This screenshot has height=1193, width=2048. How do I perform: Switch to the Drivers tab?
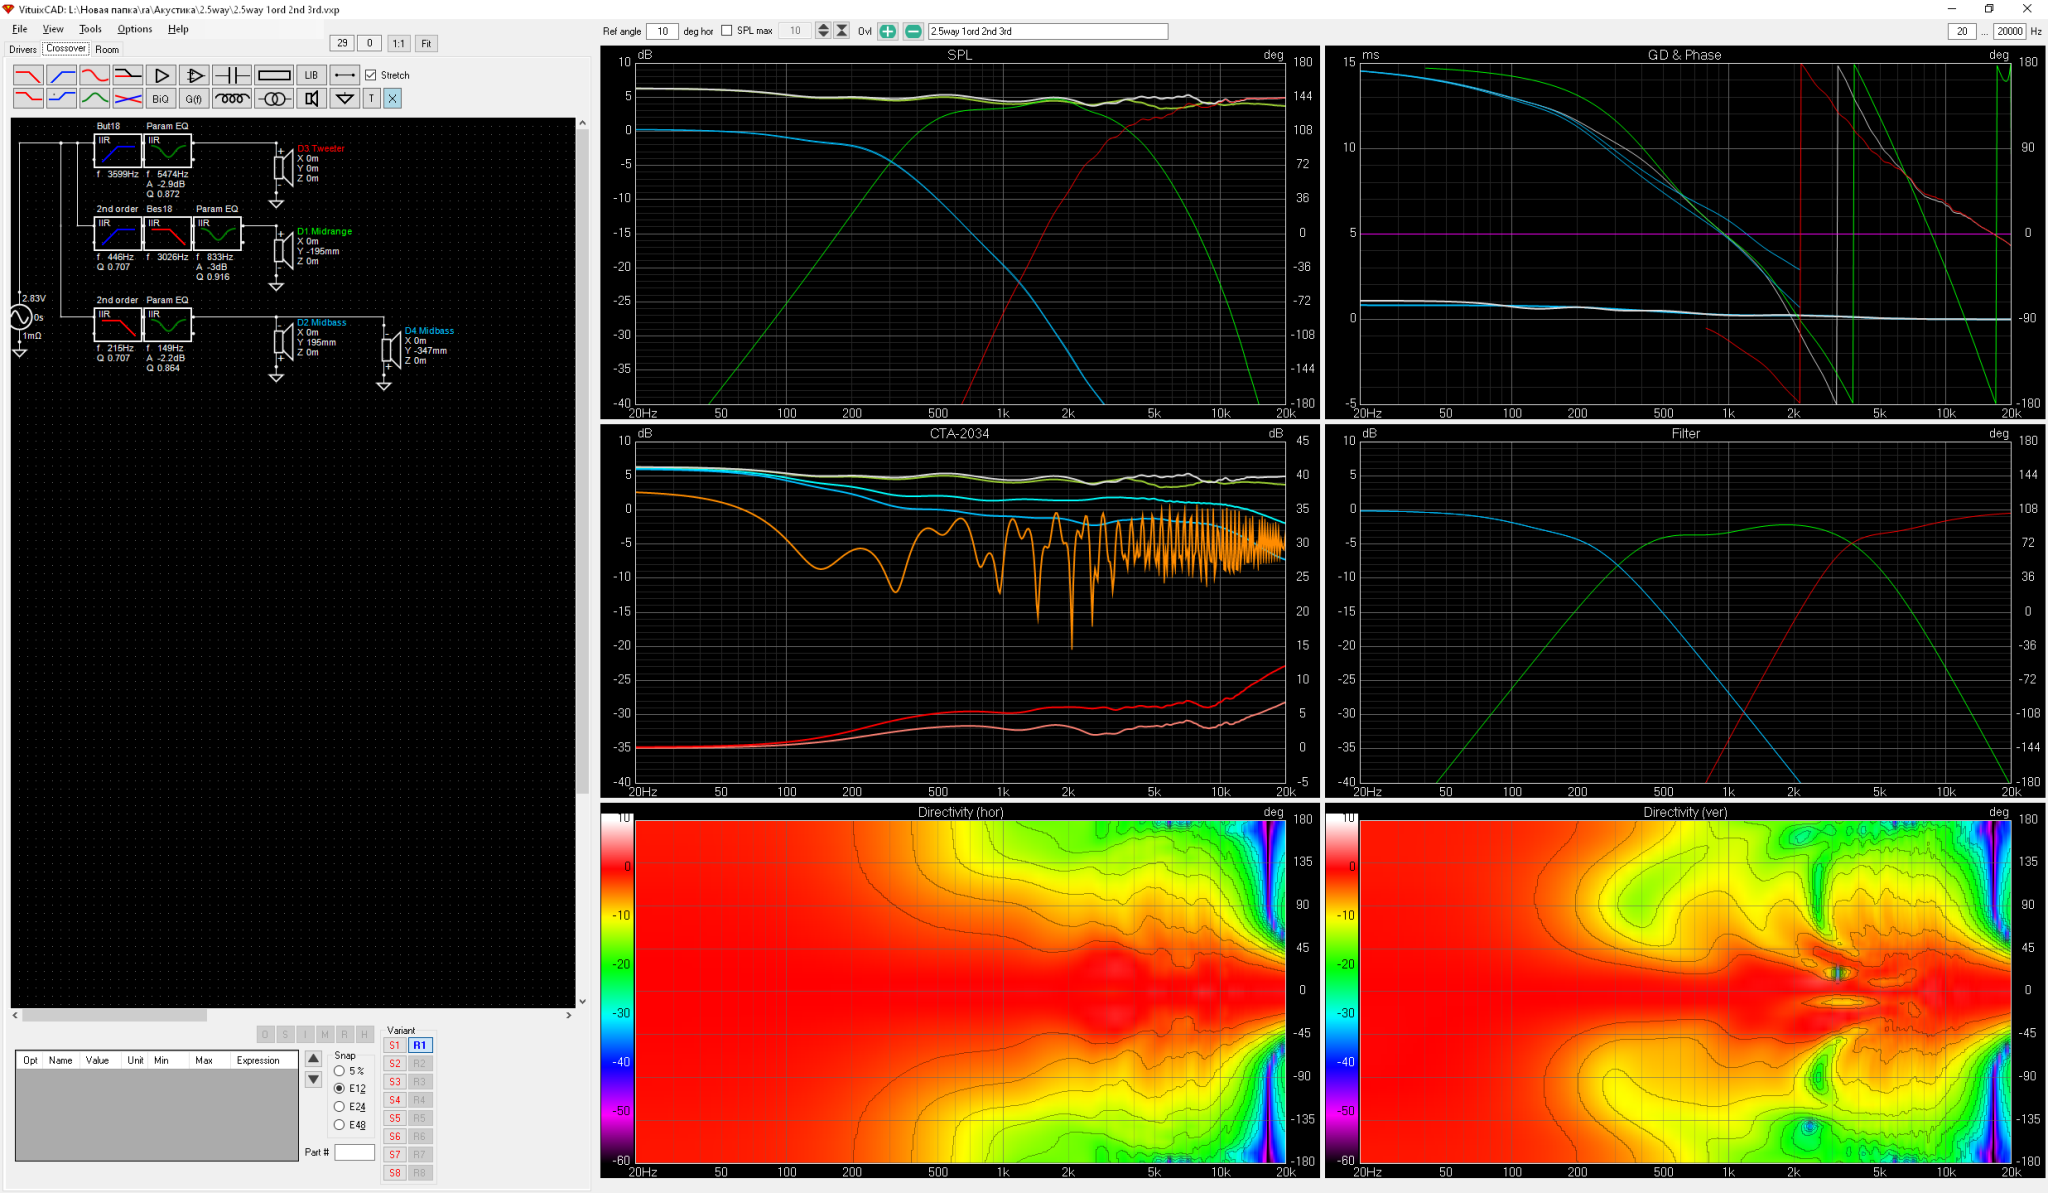(x=23, y=49)
